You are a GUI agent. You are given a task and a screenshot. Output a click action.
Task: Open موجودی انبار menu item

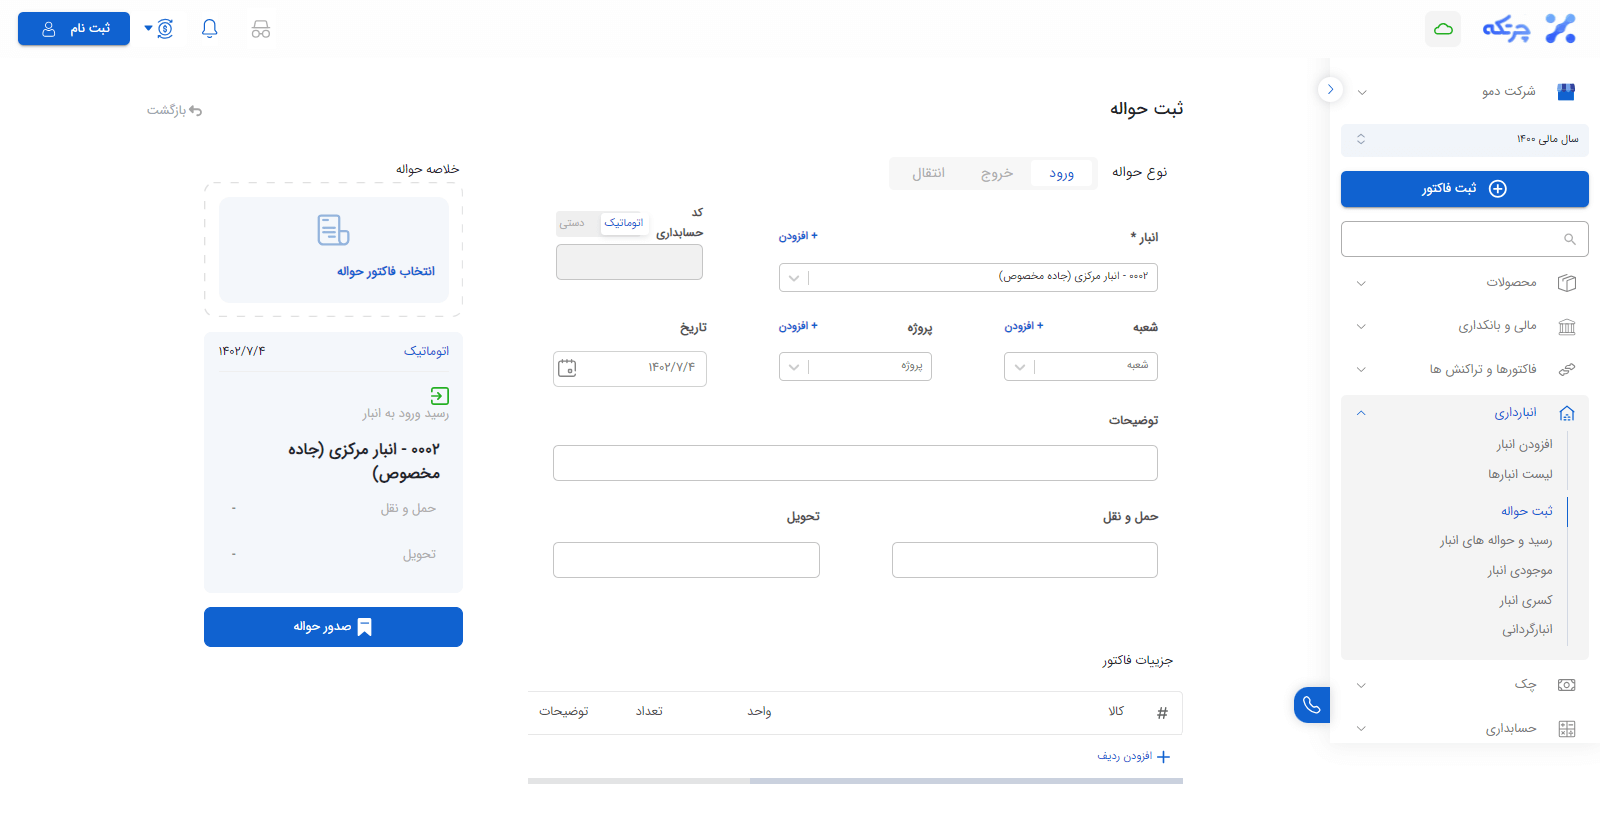pyautogui.click(x=1520, y=571)
